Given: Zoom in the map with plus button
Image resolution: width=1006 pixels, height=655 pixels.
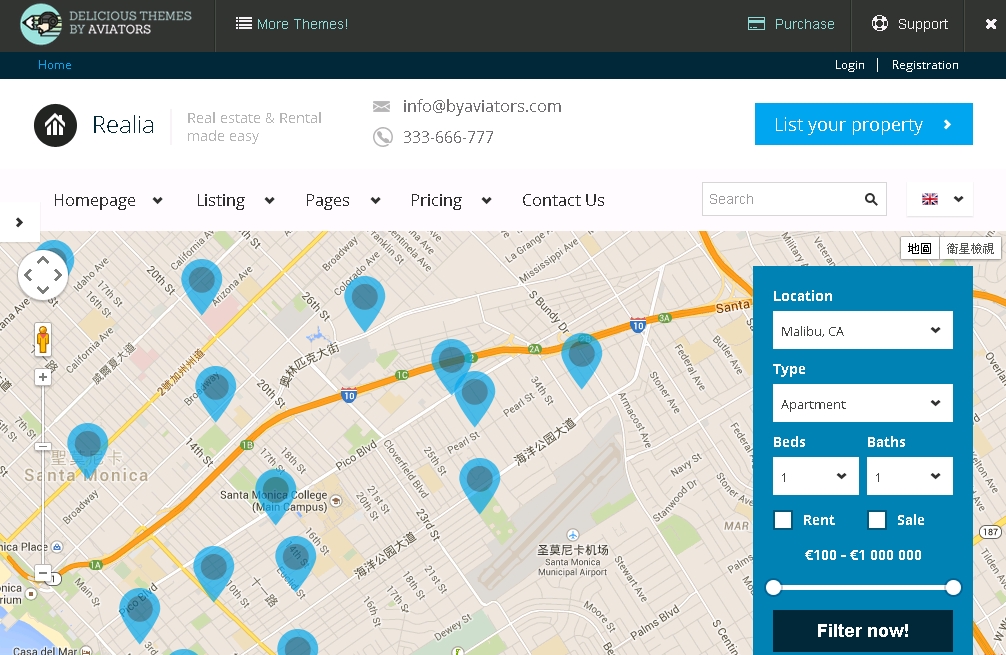Looking at the screenshot, I should (x=43, y=377).
